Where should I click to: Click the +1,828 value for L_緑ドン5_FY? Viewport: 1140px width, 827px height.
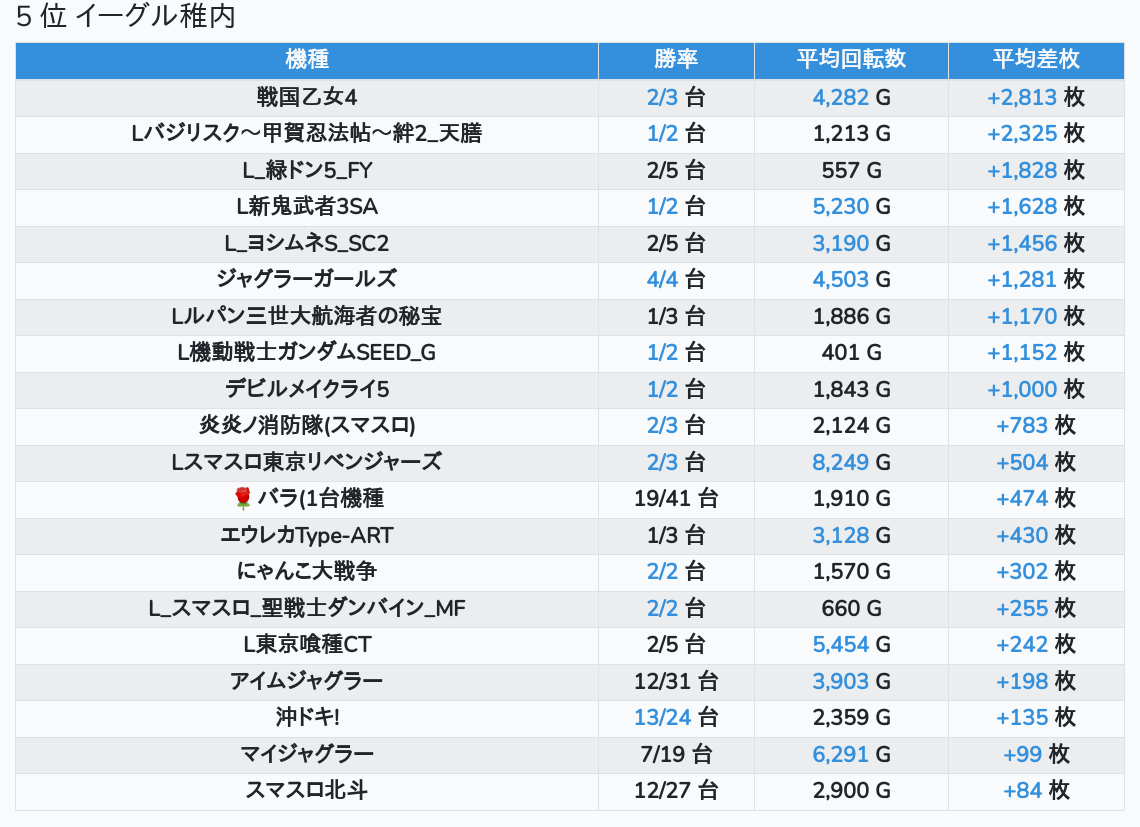1021,170
